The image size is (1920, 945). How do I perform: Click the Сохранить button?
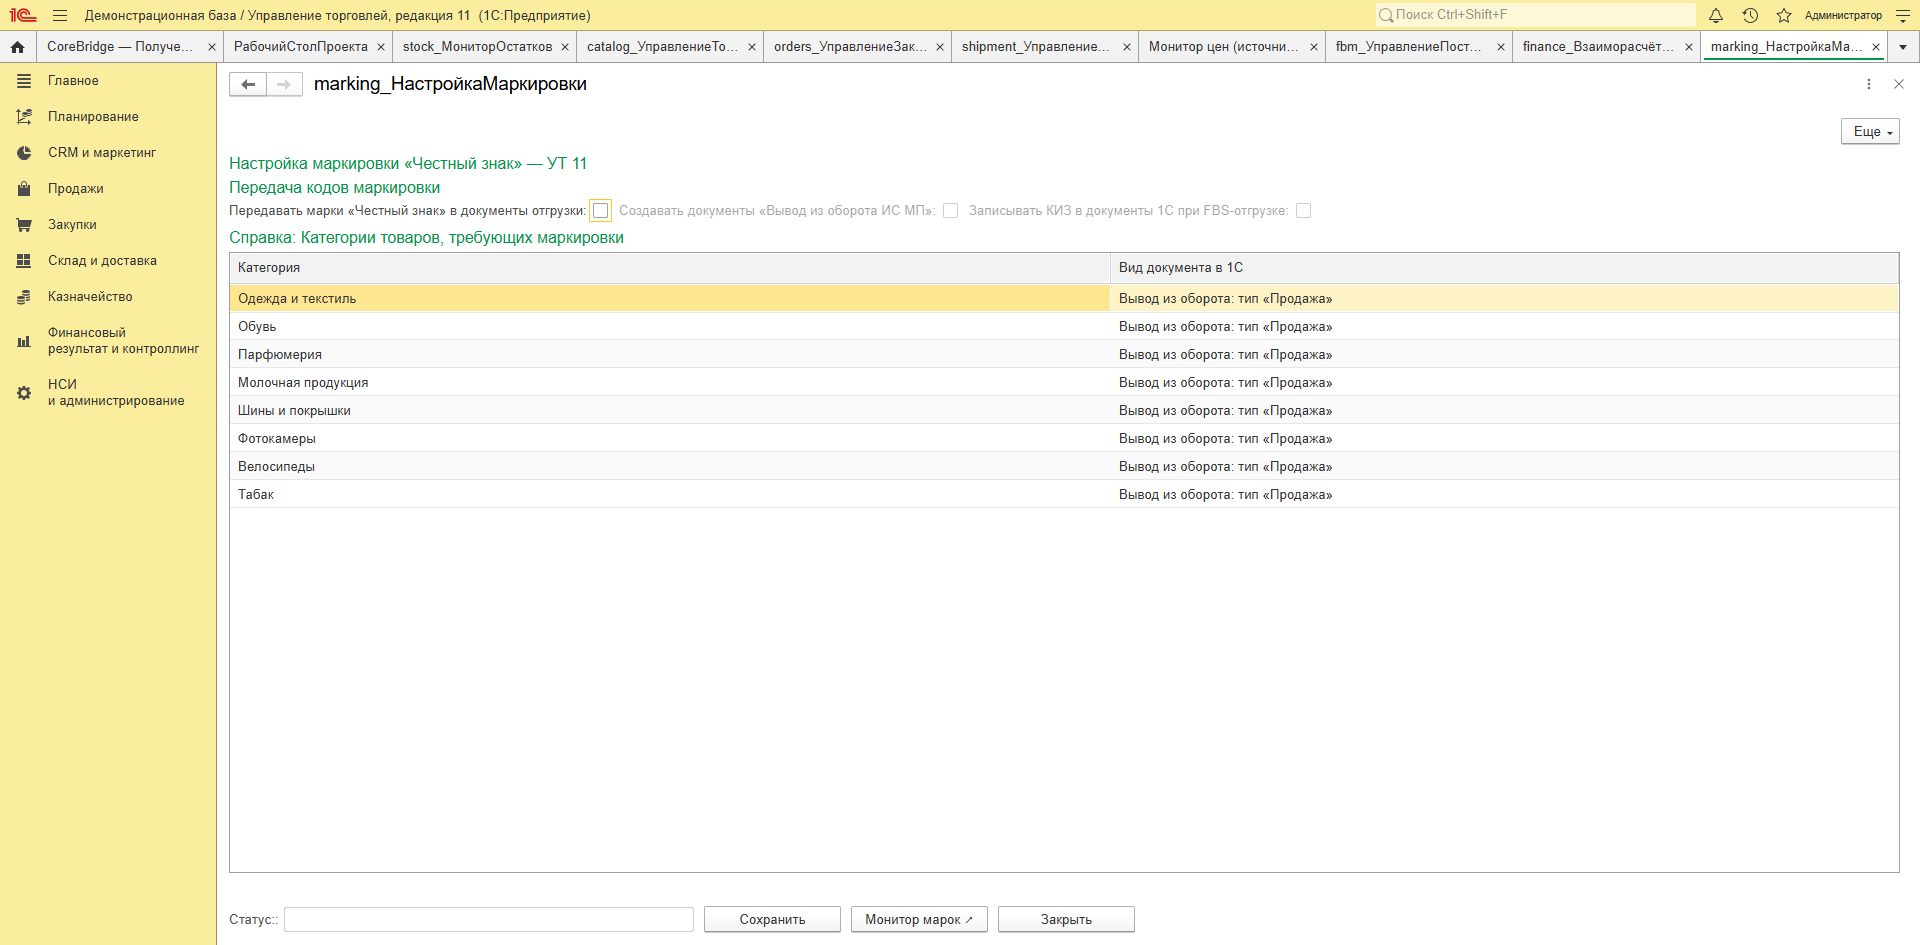772,920
